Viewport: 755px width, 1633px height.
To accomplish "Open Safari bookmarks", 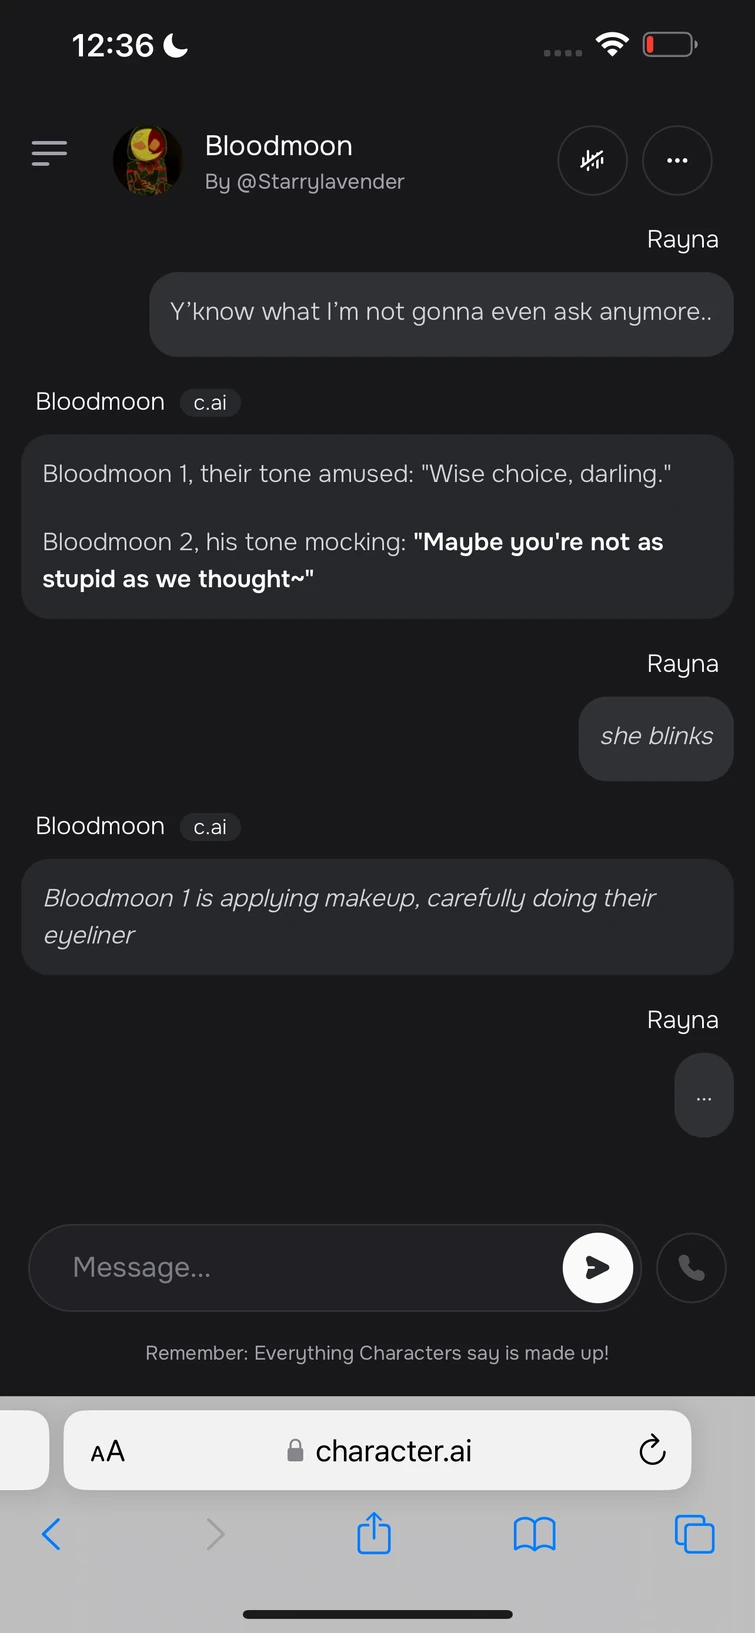I will coord(534,1532).
